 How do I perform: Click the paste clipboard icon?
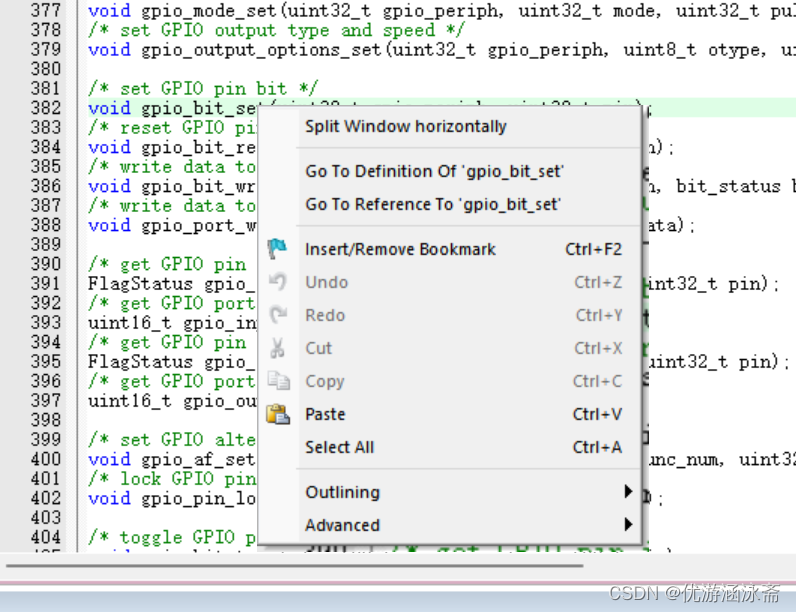coord(278,414)
